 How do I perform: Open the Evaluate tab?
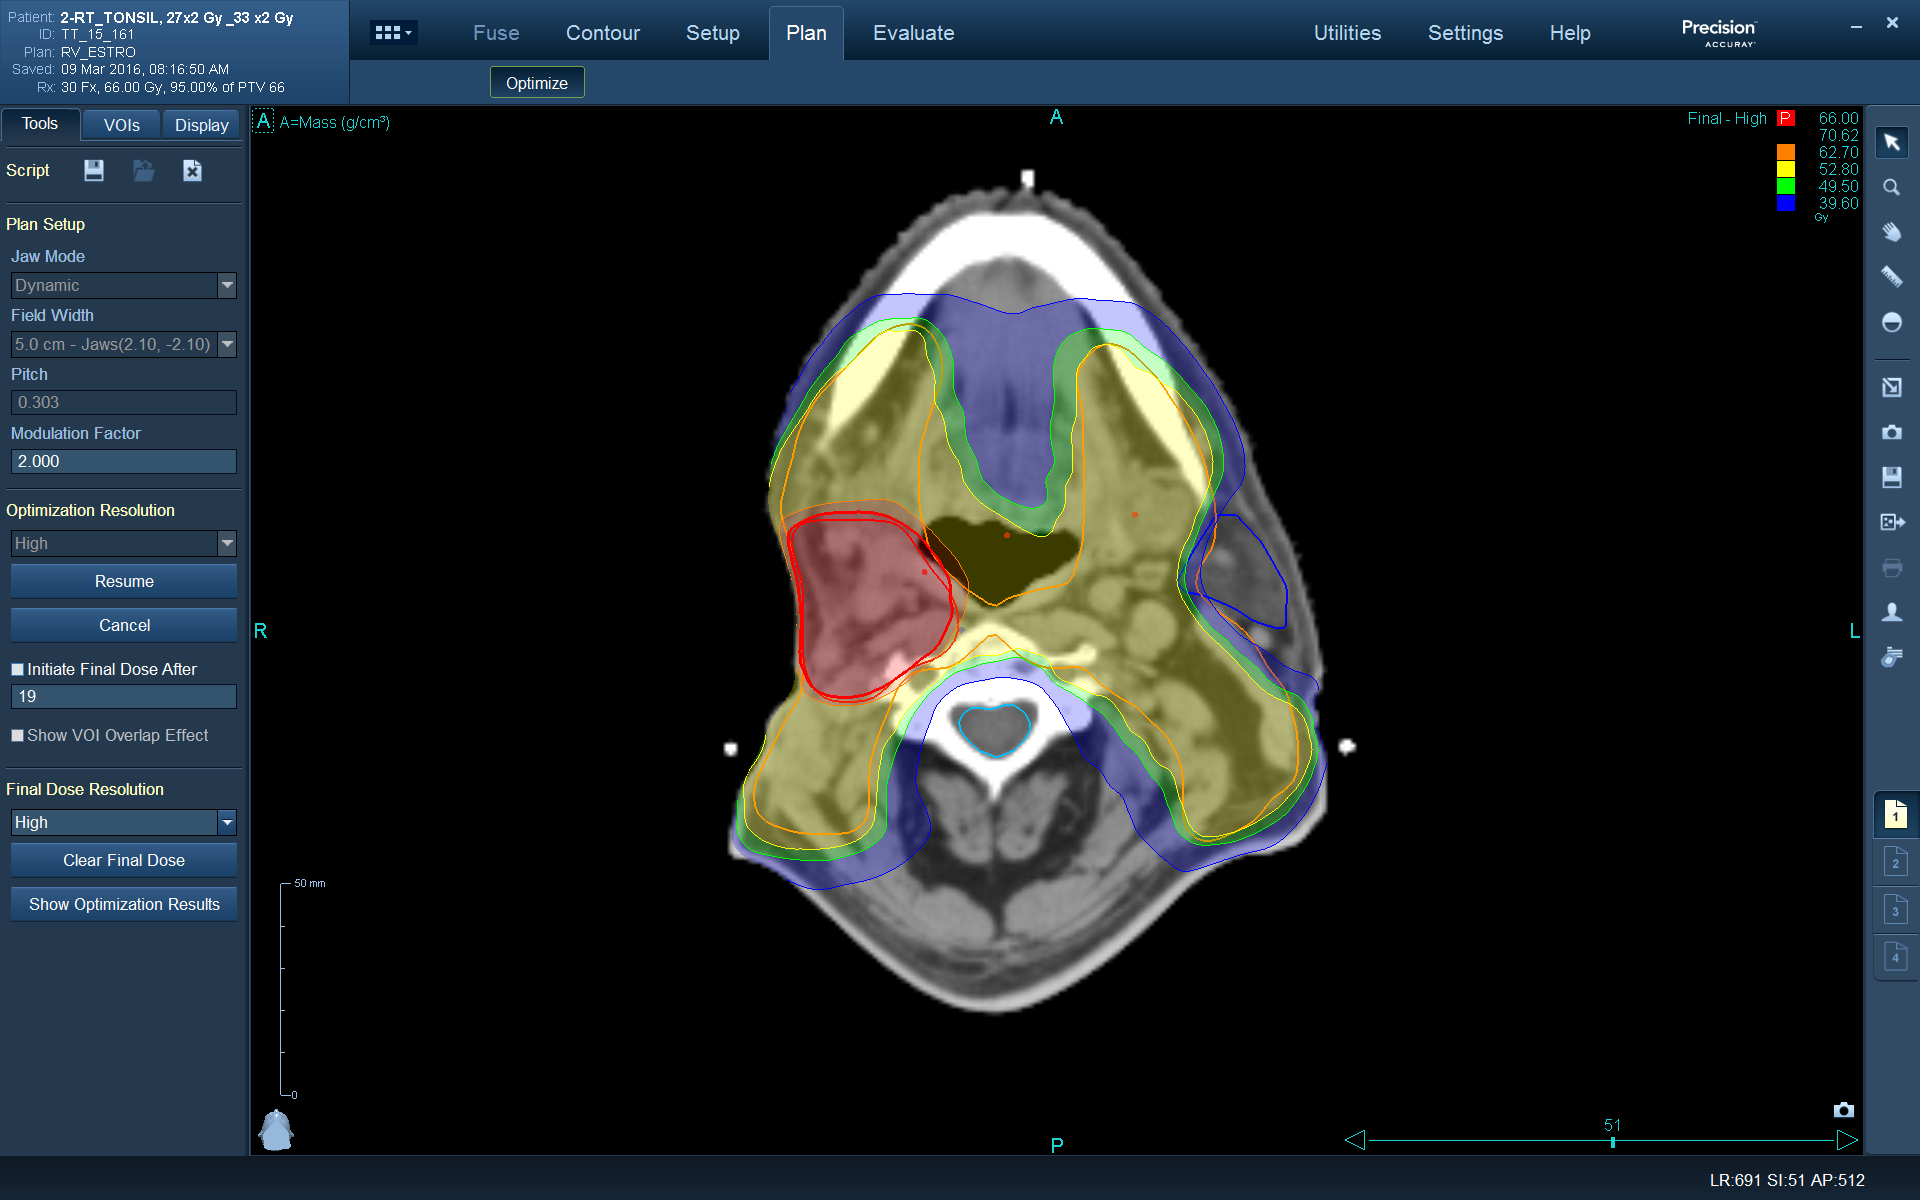[x=914, y=33]
